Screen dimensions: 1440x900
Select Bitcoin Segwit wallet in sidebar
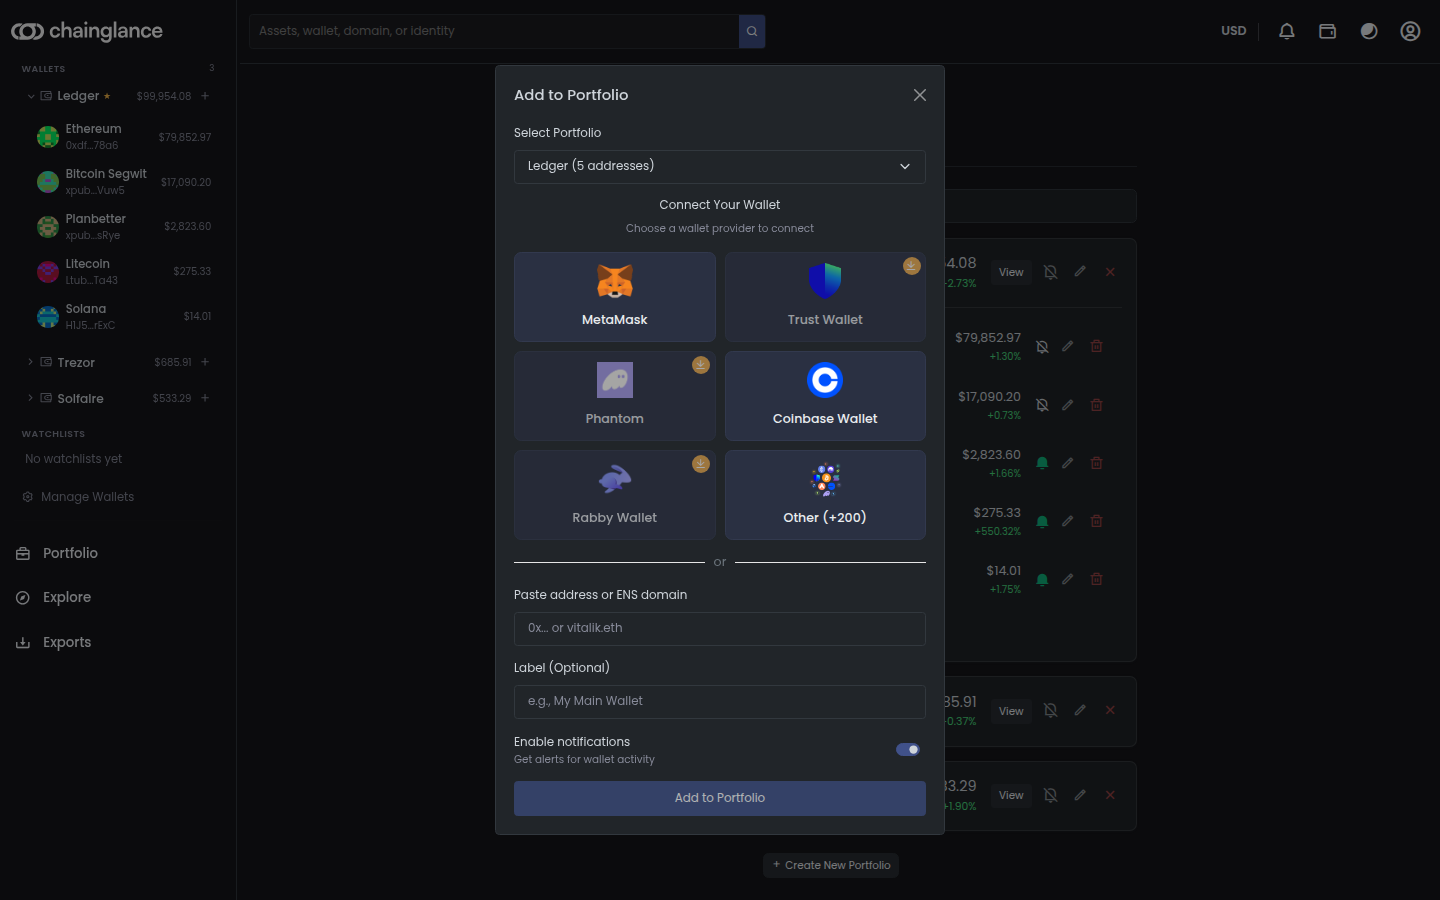coord(123,182)
